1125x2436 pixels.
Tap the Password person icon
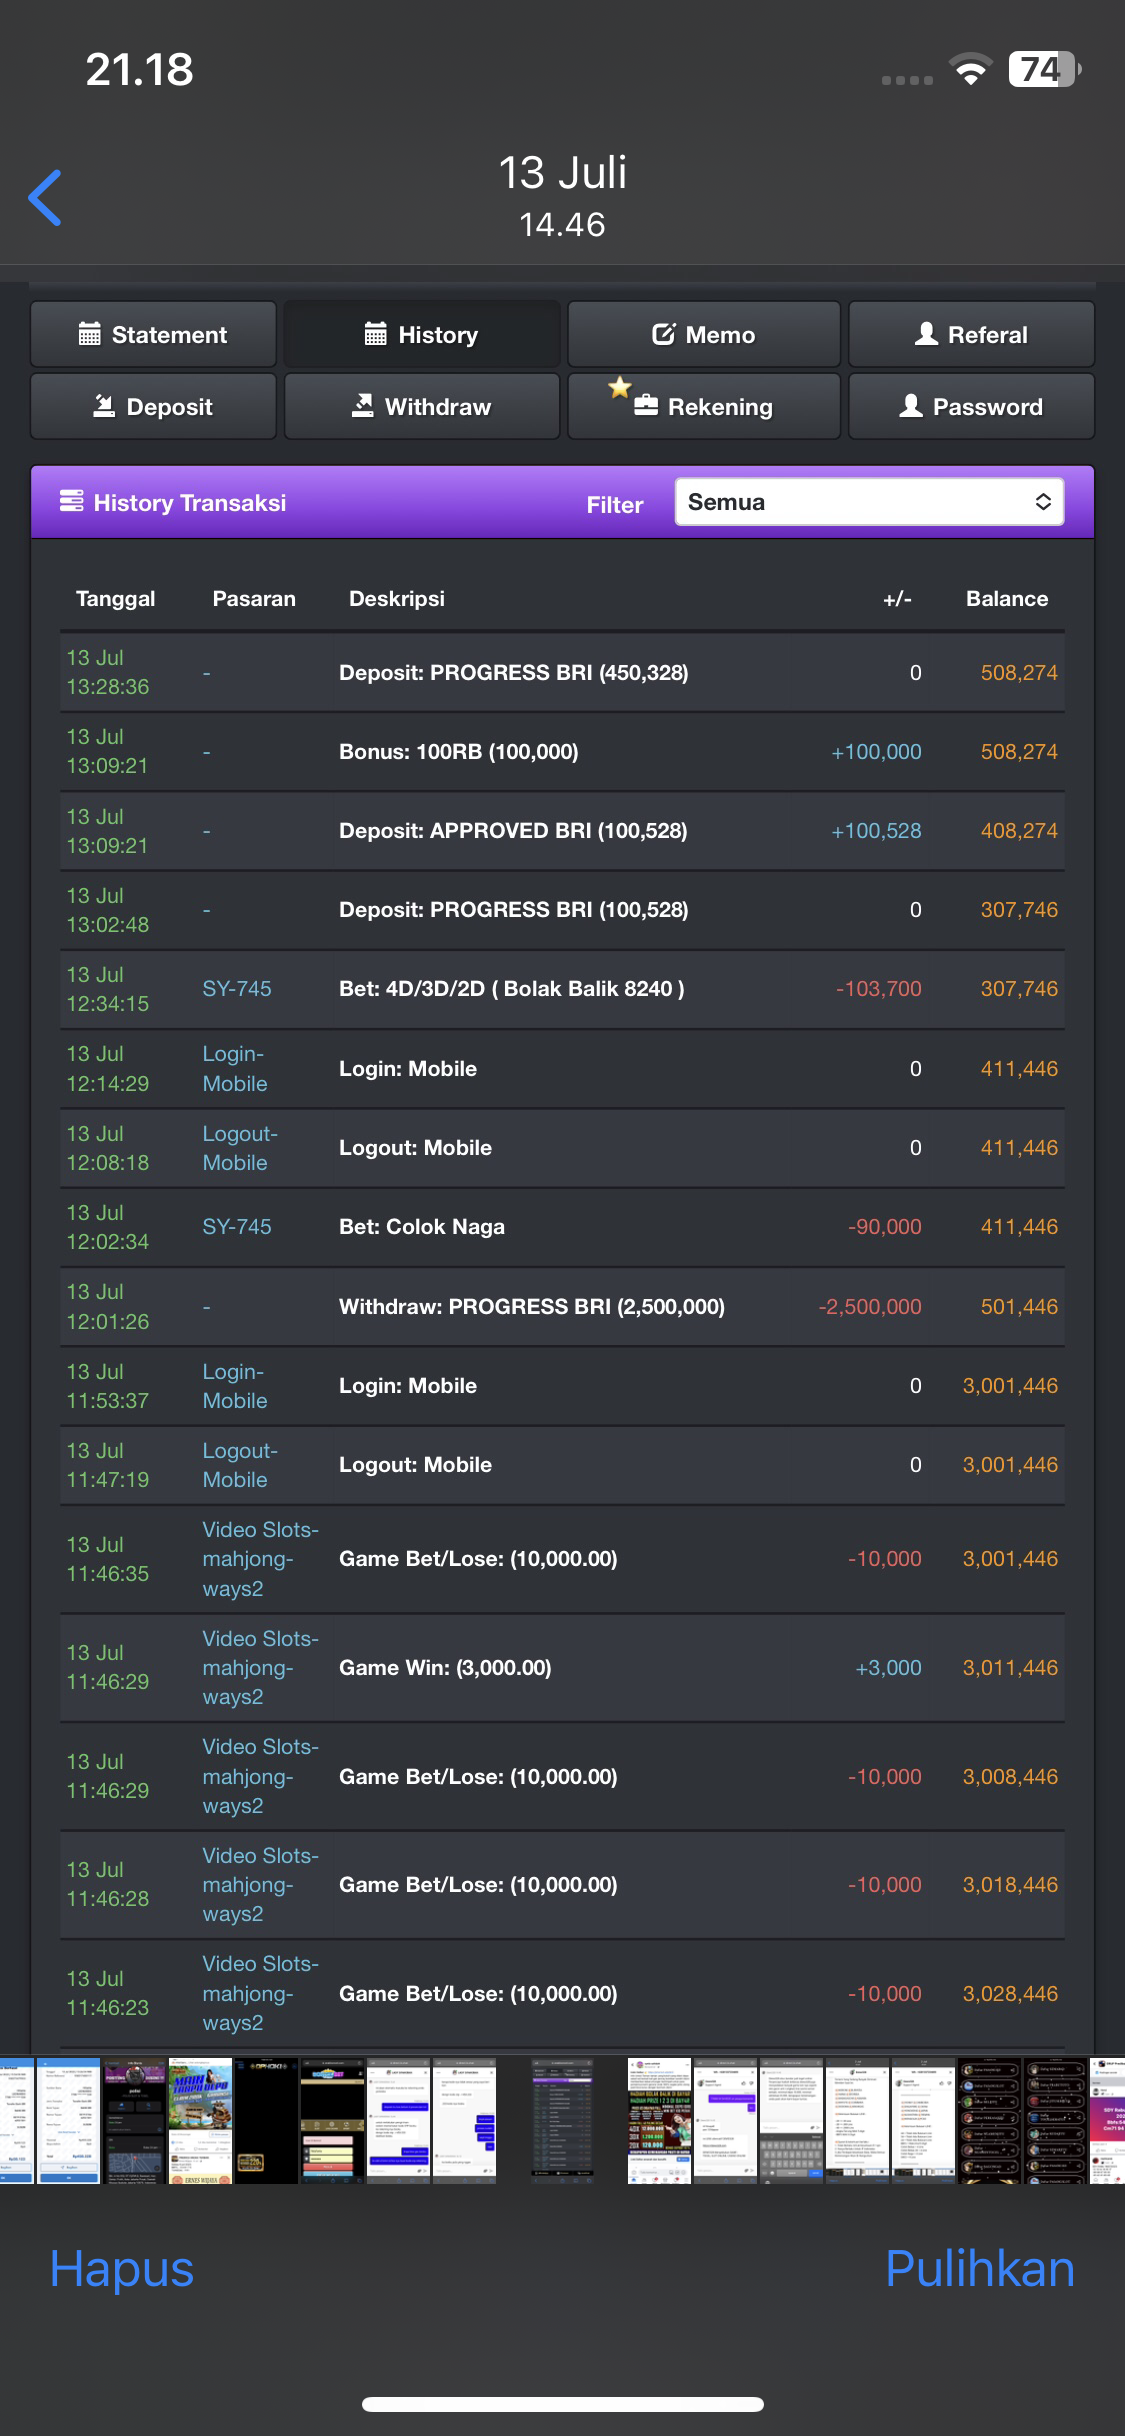click(911, 406)
